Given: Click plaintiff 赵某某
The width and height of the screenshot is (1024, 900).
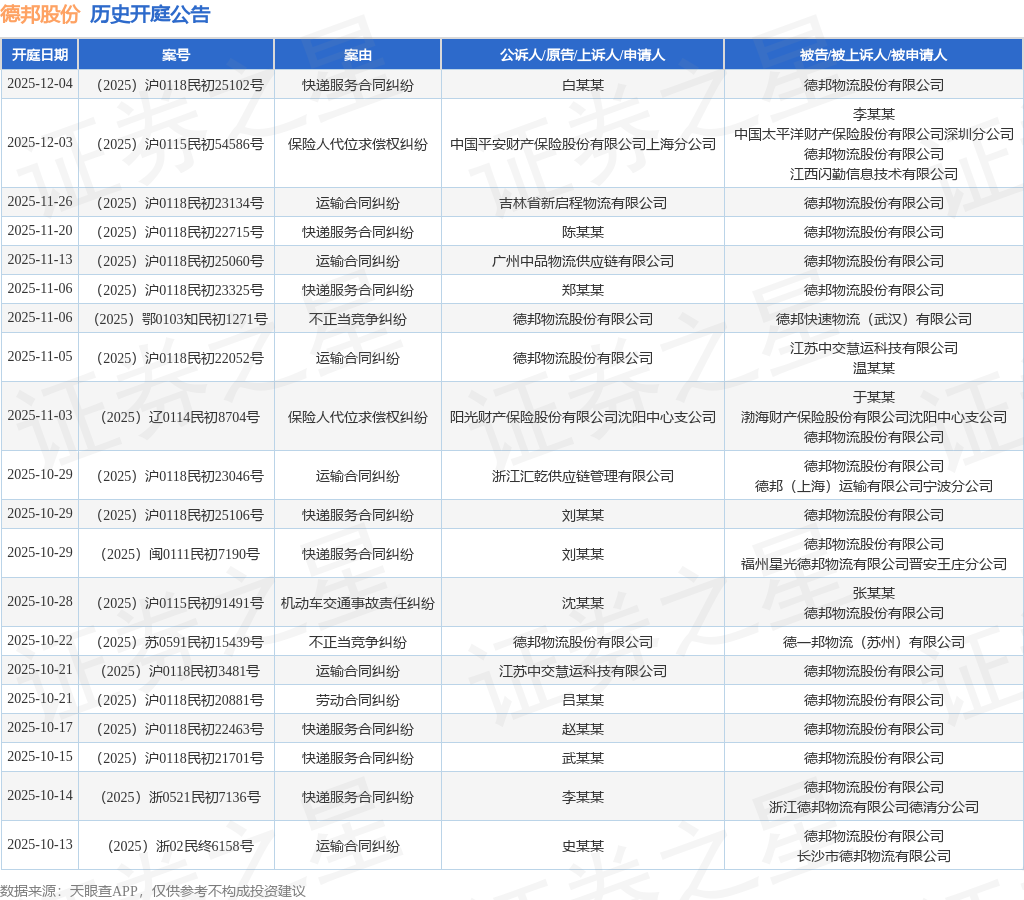Looking at the screenshot, I should click(583, 729).
